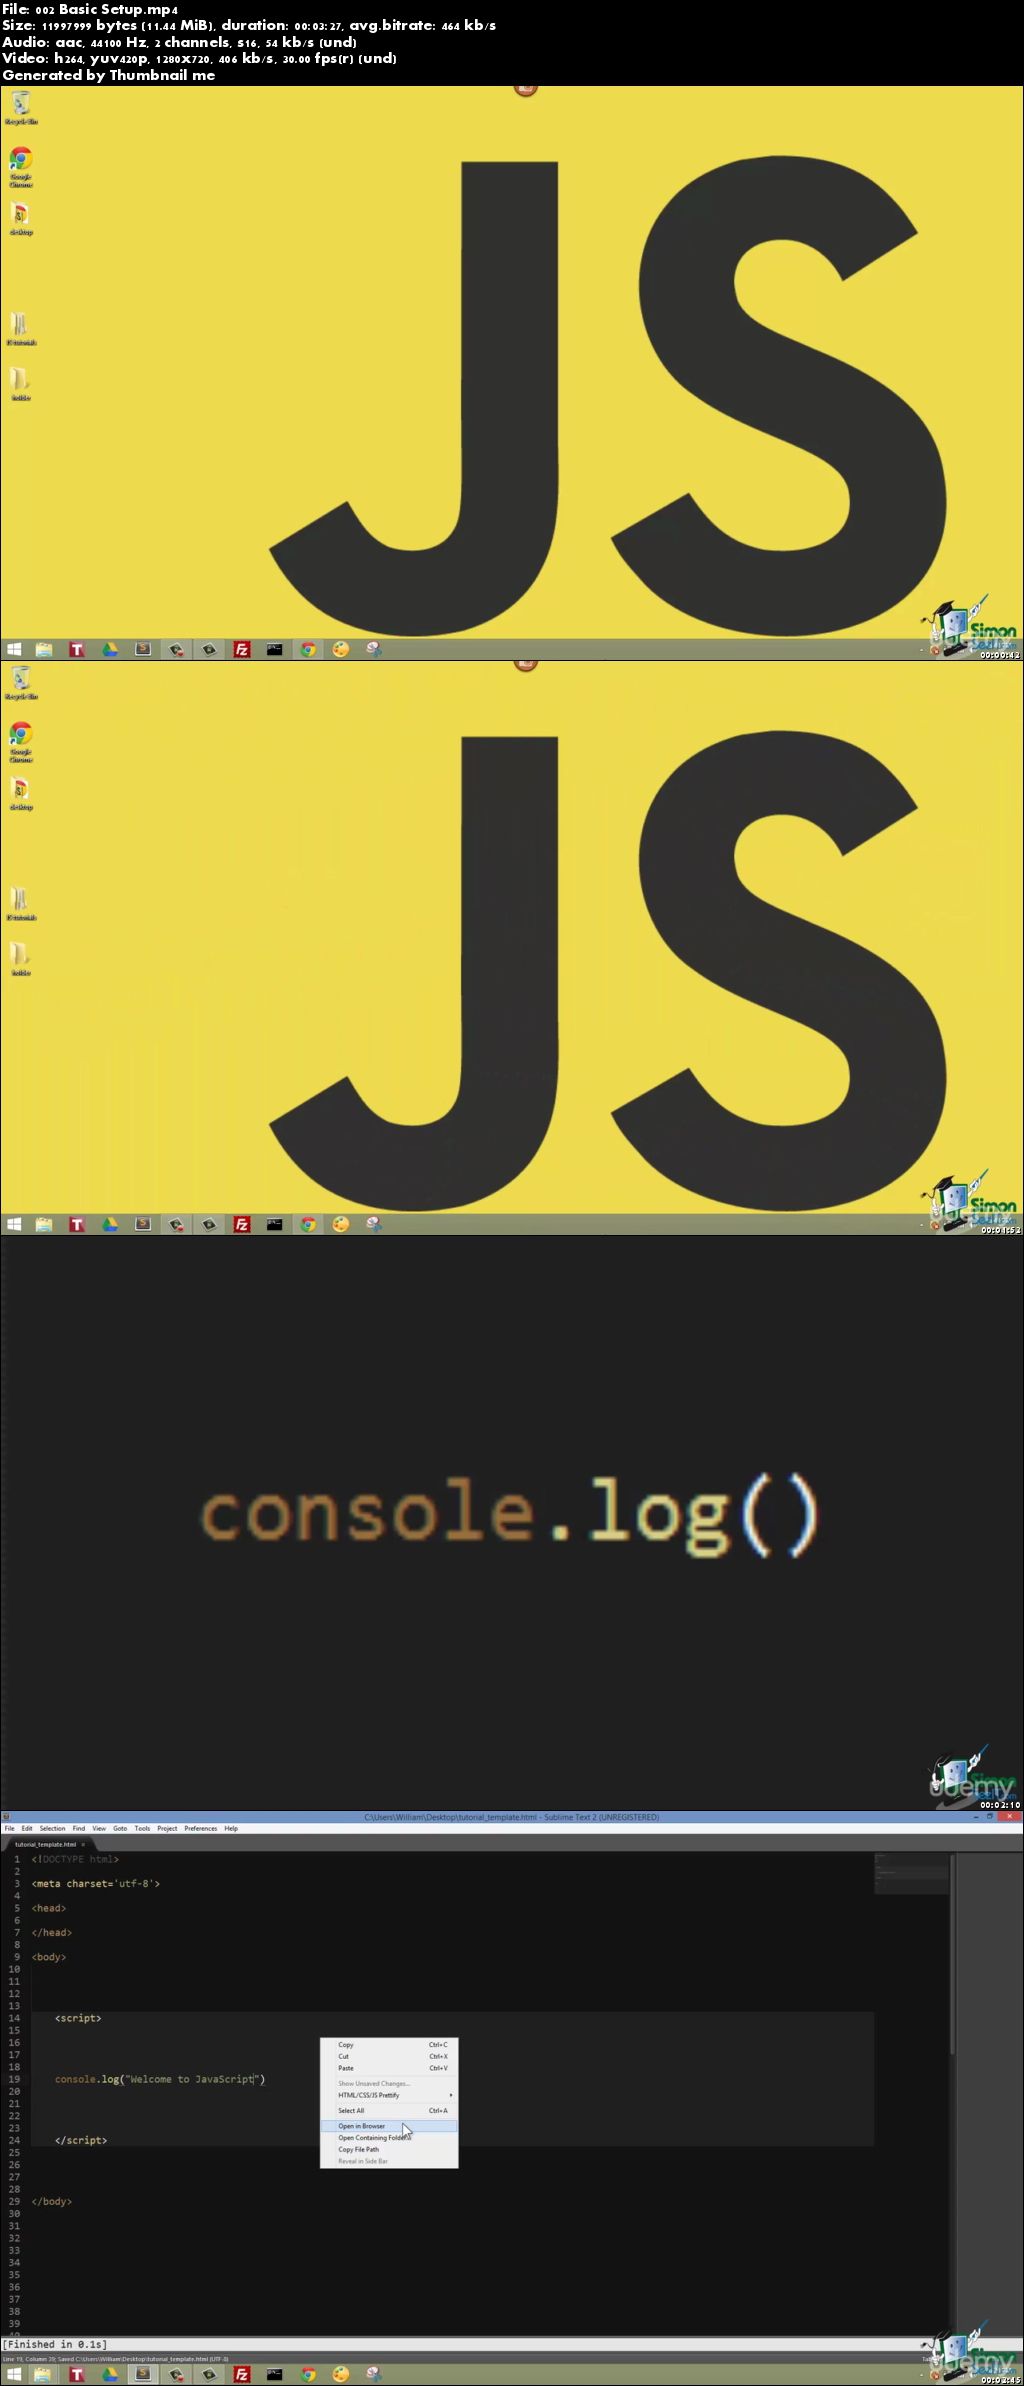1024x2386 pixels.
Task: Open the JS tutorials folder in top frame
Action: click(x=21, y=329)
